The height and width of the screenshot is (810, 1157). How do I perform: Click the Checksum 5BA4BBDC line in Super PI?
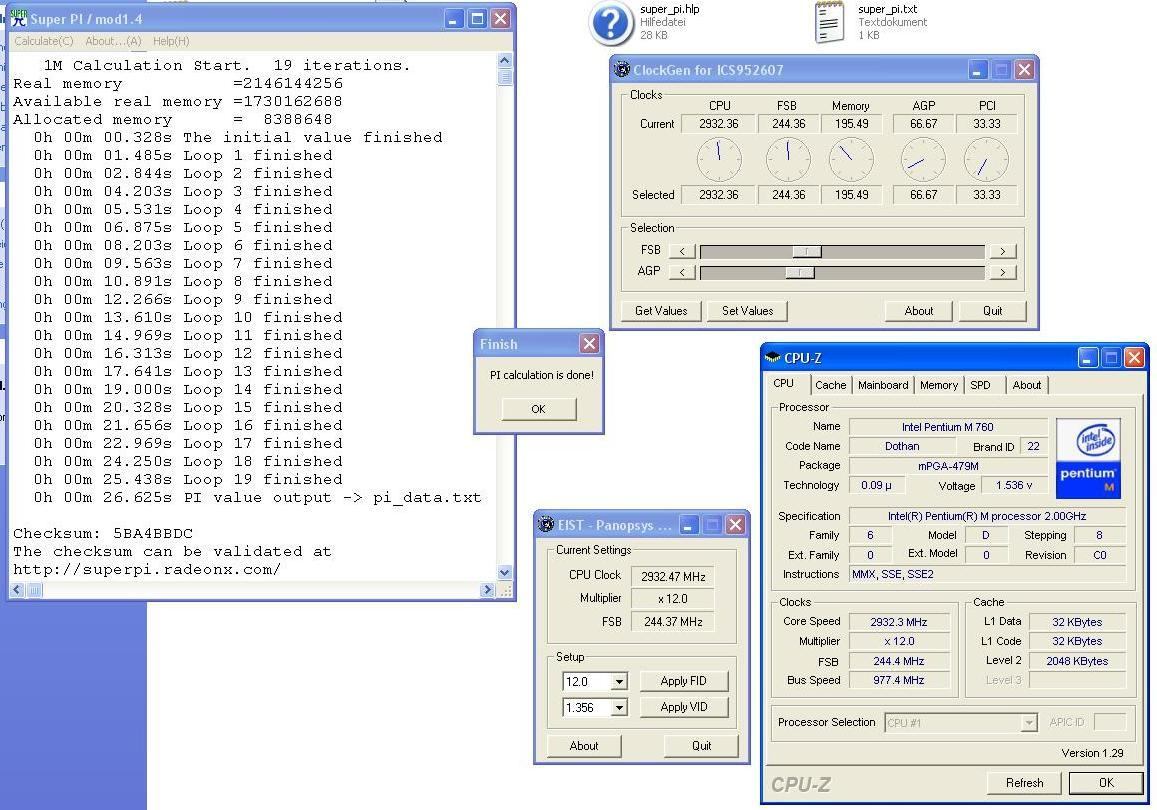pyautogui.click(x=103, y=533)
